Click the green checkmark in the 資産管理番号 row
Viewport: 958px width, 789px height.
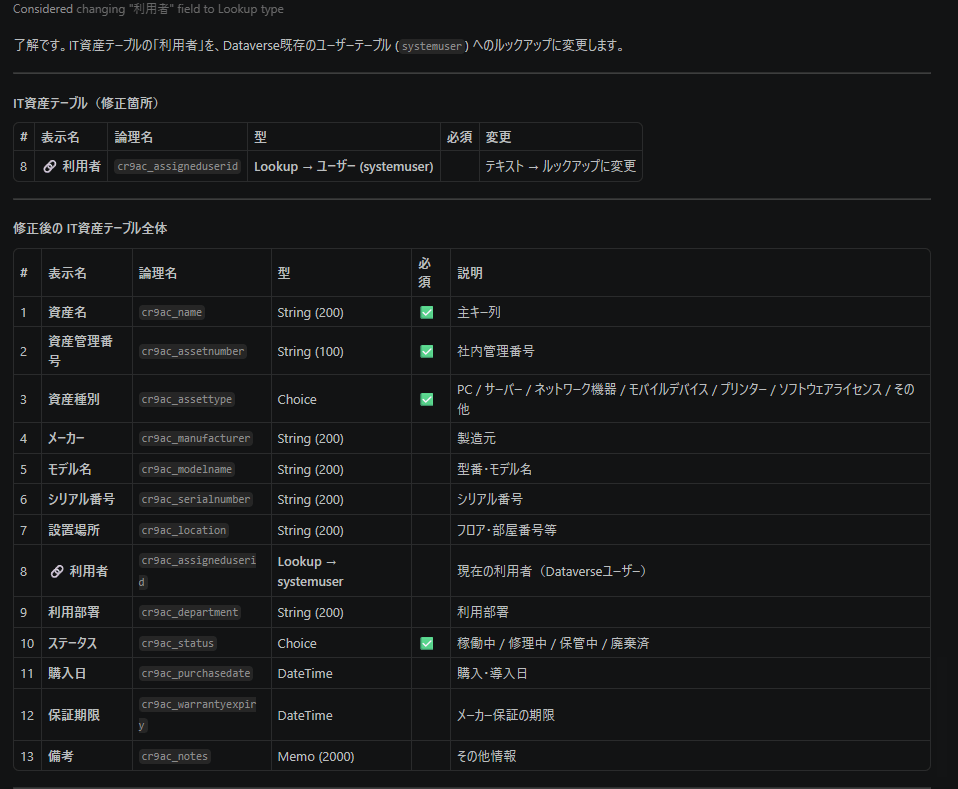tap(427, 351)
